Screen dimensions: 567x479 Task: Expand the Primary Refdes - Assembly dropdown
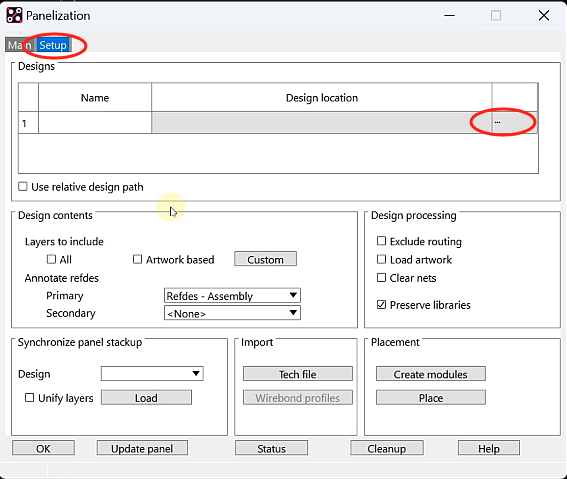[232, 296]
